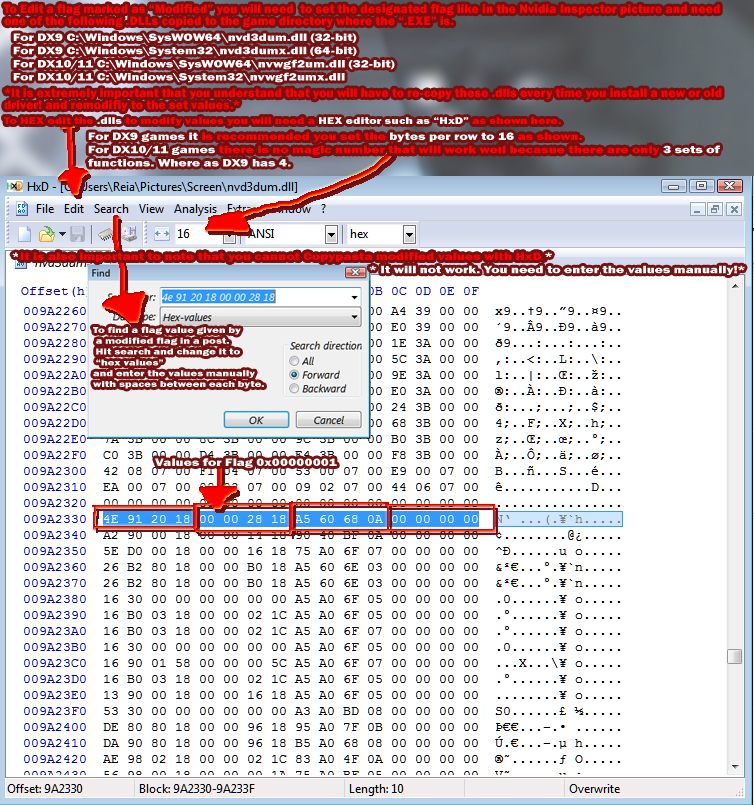Open the Analysis menu
Screen dimensions: 754x805
[x=195, y=209]
